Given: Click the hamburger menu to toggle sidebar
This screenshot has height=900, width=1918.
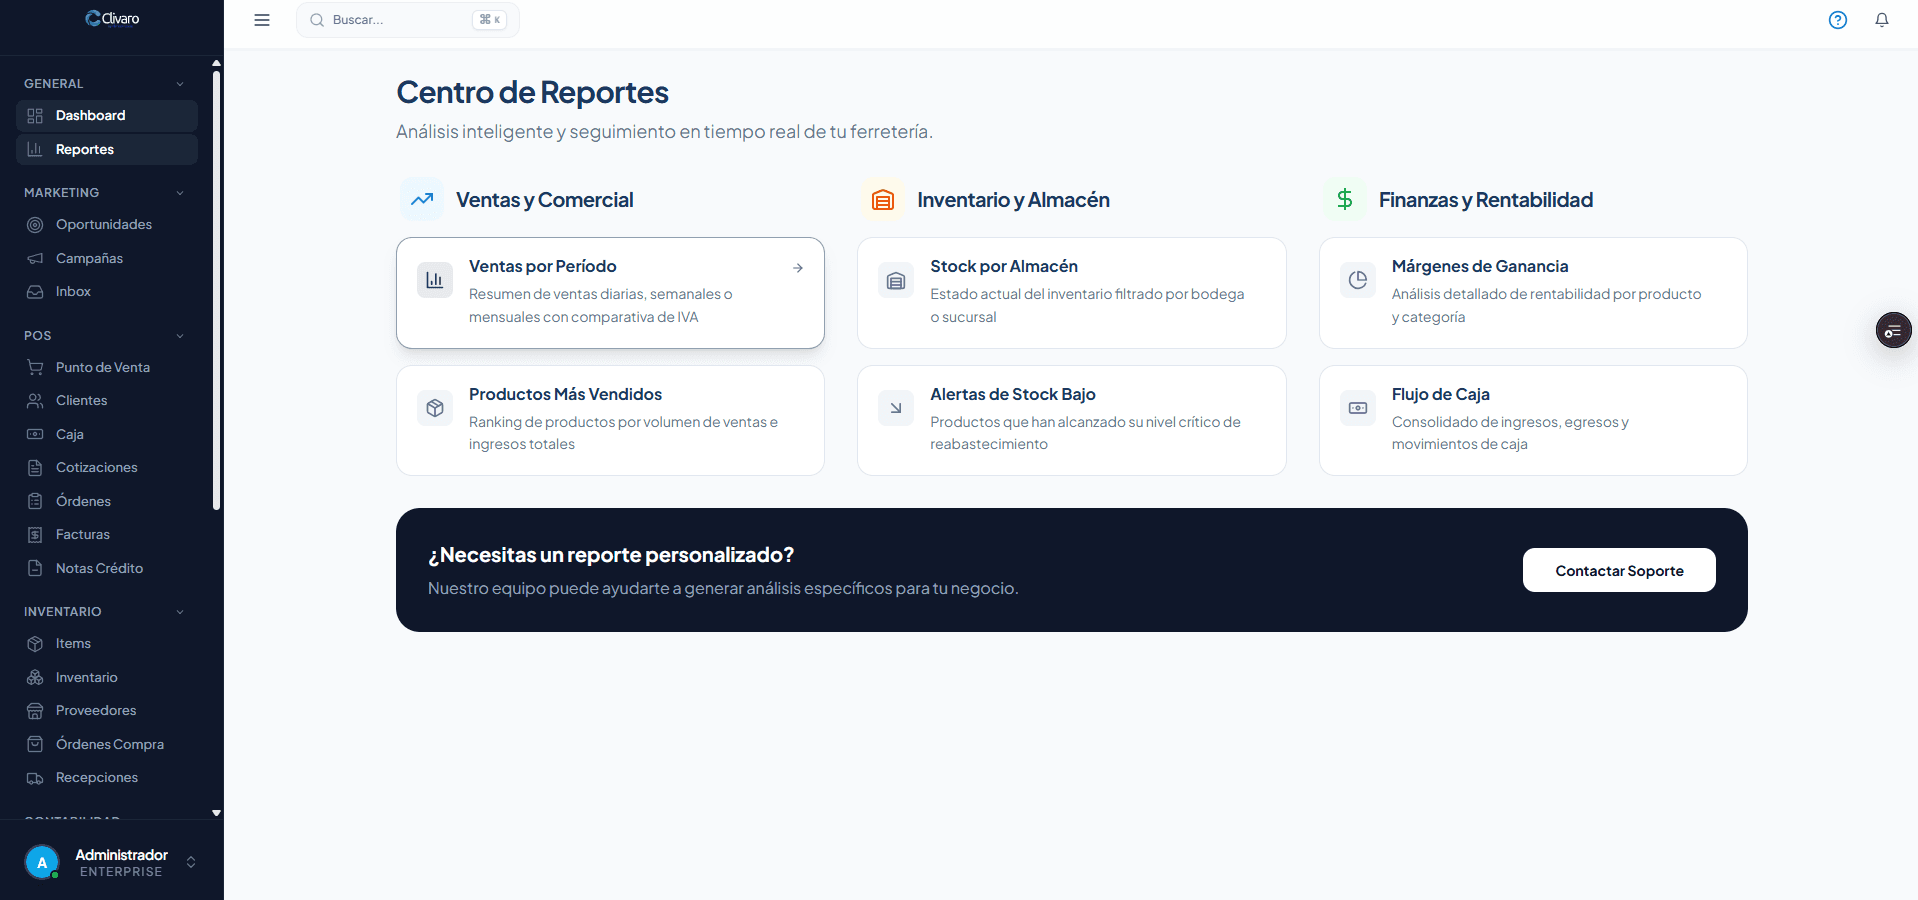Looking at the screenshot, I should point(261,20).
